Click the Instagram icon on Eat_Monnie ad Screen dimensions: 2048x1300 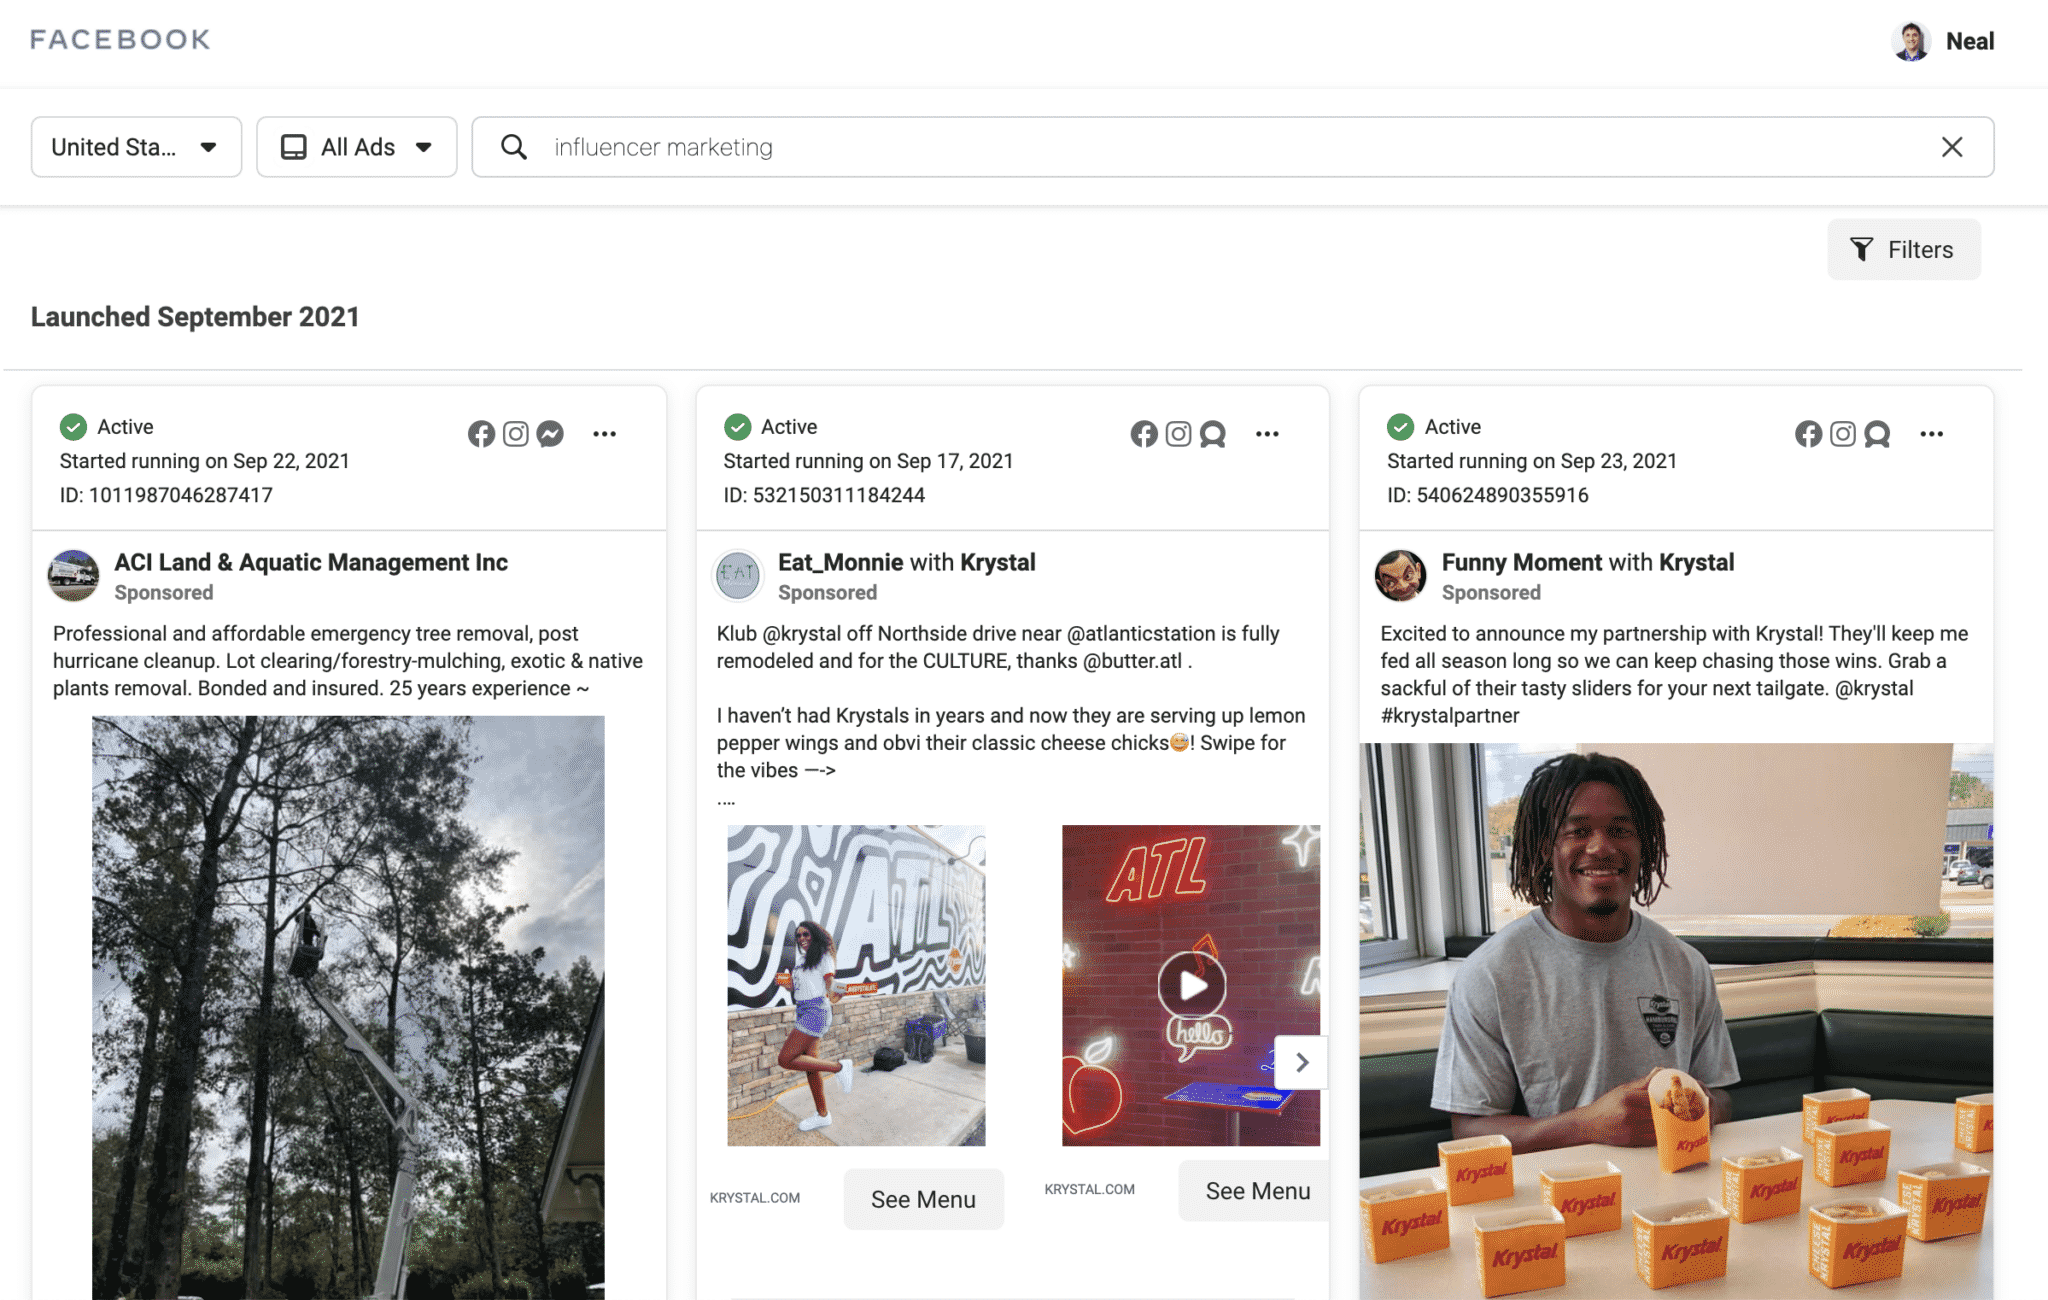[1179, 433]
